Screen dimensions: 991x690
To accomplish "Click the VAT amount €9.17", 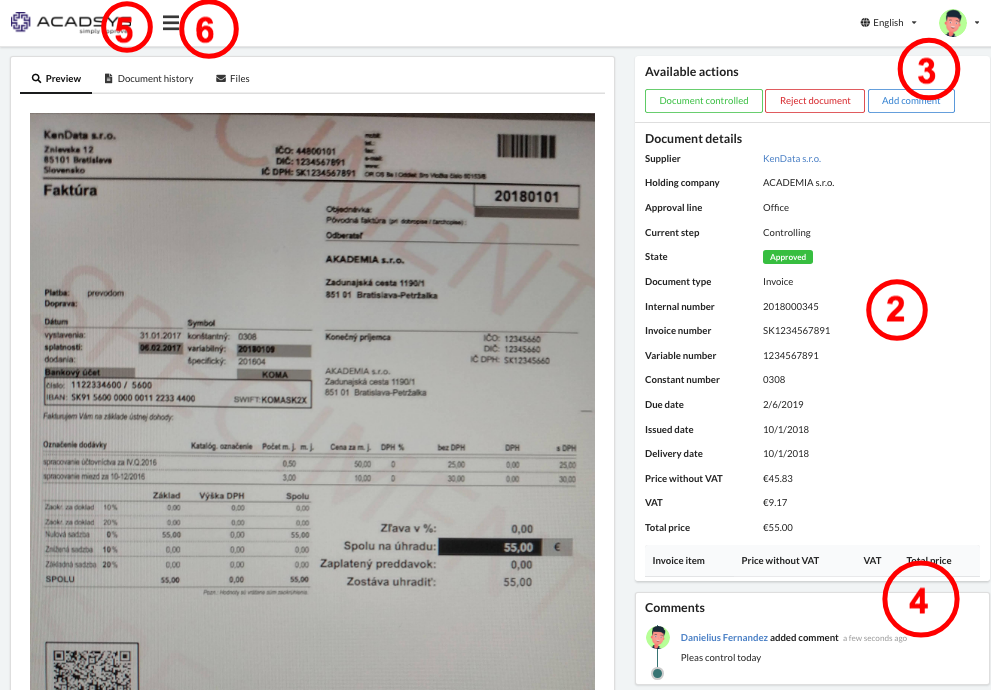I will 775,503.
